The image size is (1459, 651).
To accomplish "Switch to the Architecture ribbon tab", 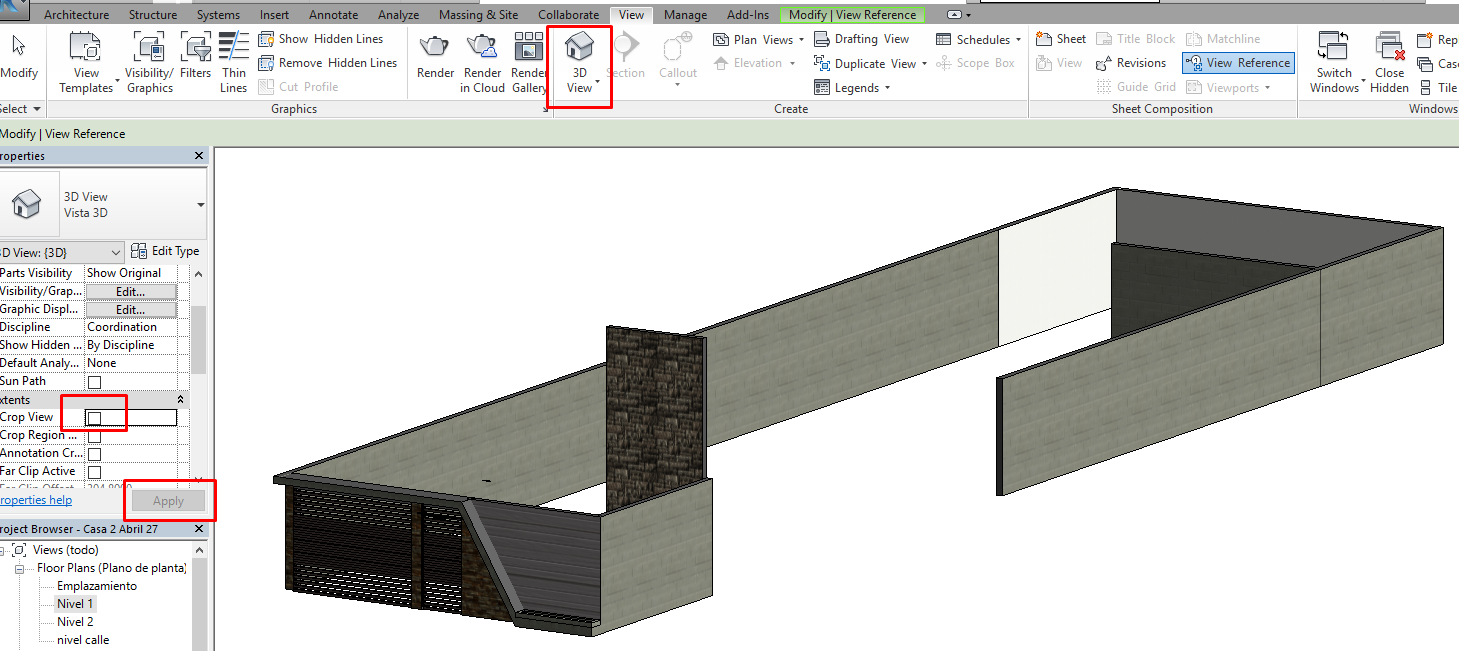I will tap(77, 15).
